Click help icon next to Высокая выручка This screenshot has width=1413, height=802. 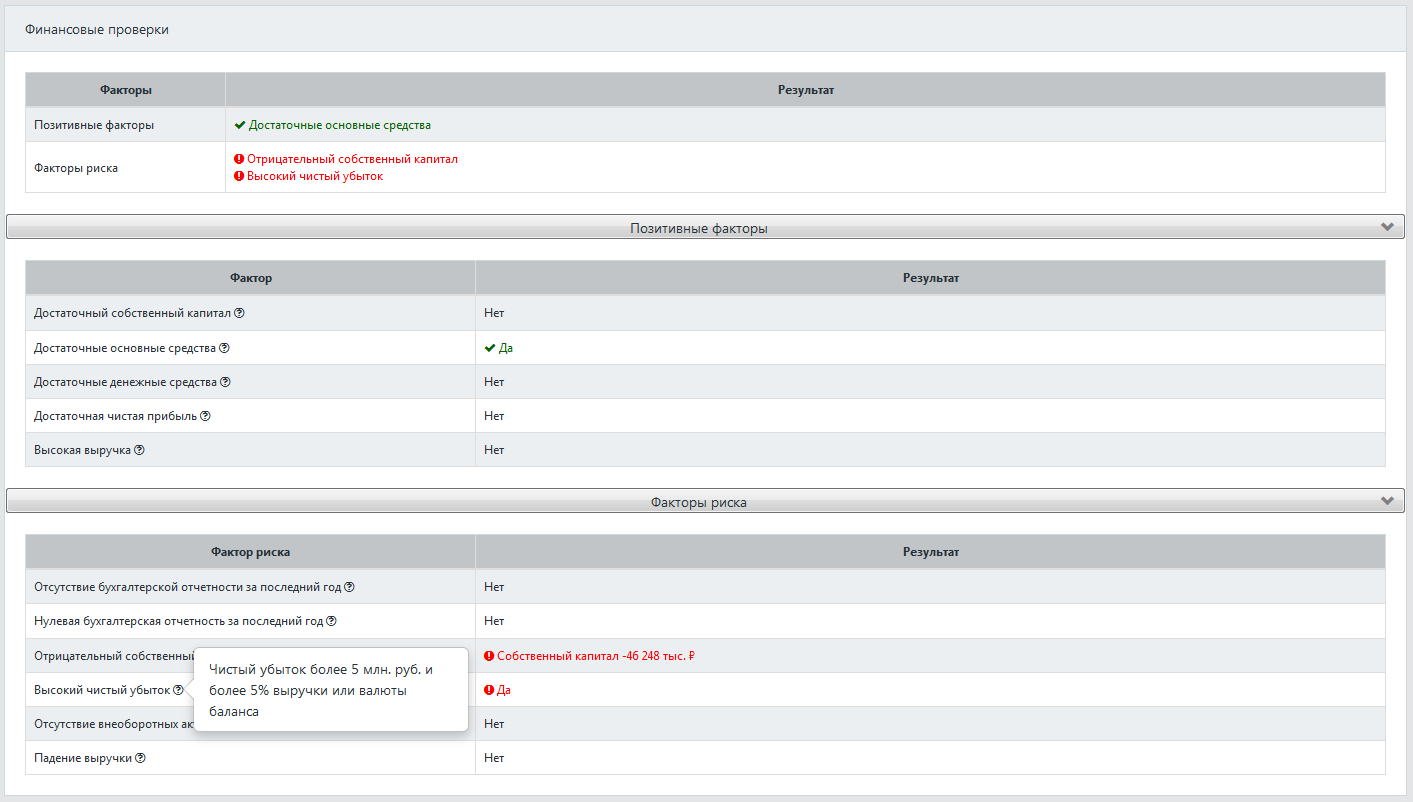(x=140, y=450)
